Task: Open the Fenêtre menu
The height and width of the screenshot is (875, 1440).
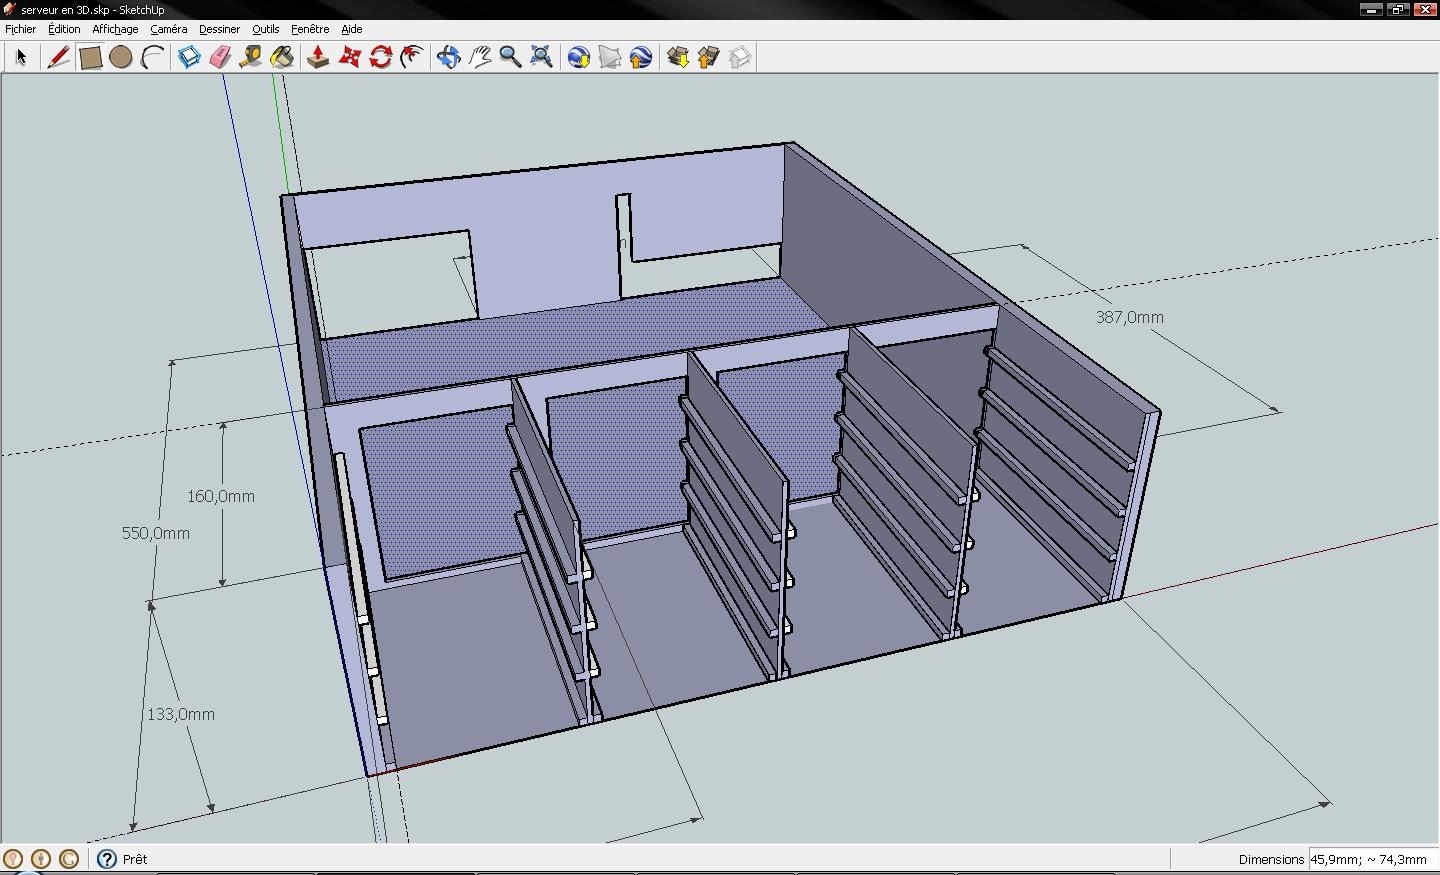Action: click(310, 29)
